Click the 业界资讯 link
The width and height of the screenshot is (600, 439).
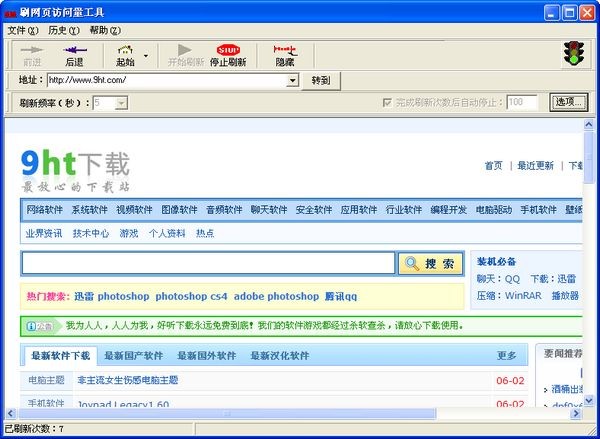point(44,233)
